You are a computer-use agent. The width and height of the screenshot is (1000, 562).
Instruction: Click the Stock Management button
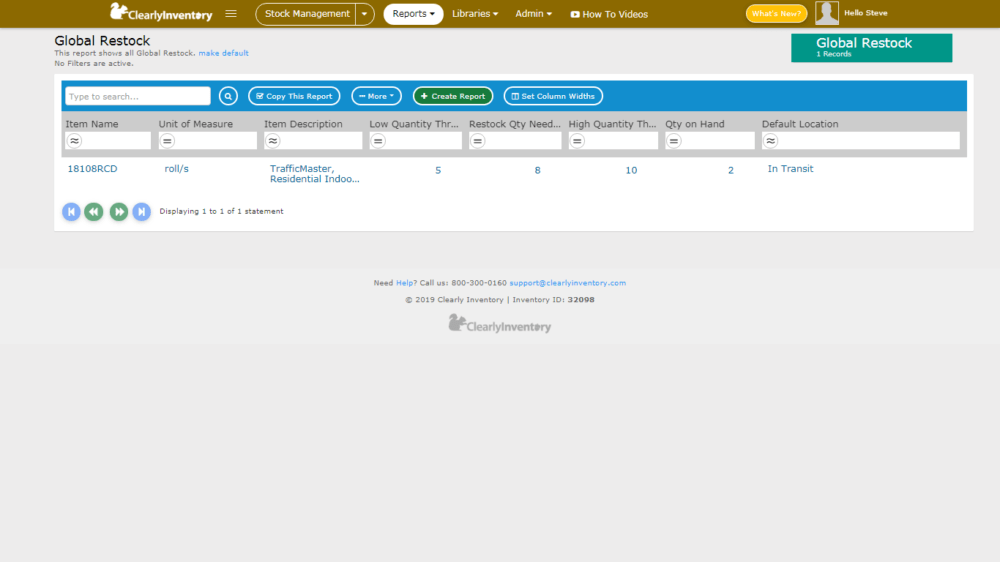coord(307,14)
